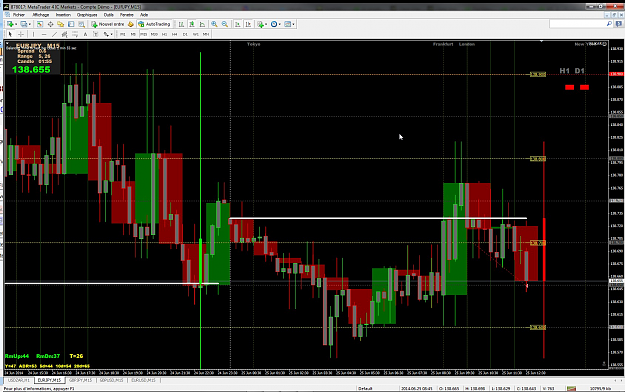Expand the new chart dropdown arrow

[16, 24]
